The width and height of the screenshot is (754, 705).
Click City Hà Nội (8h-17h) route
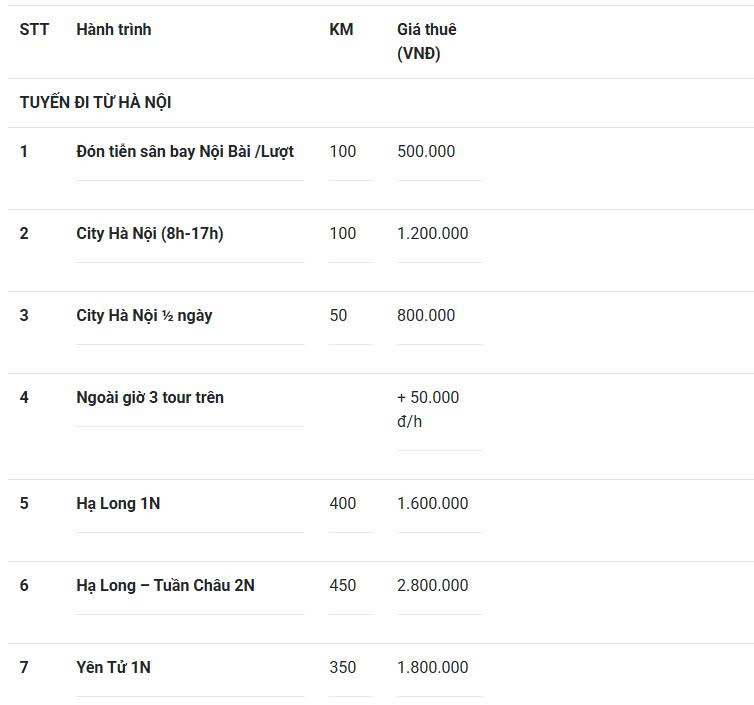[150, 234]
